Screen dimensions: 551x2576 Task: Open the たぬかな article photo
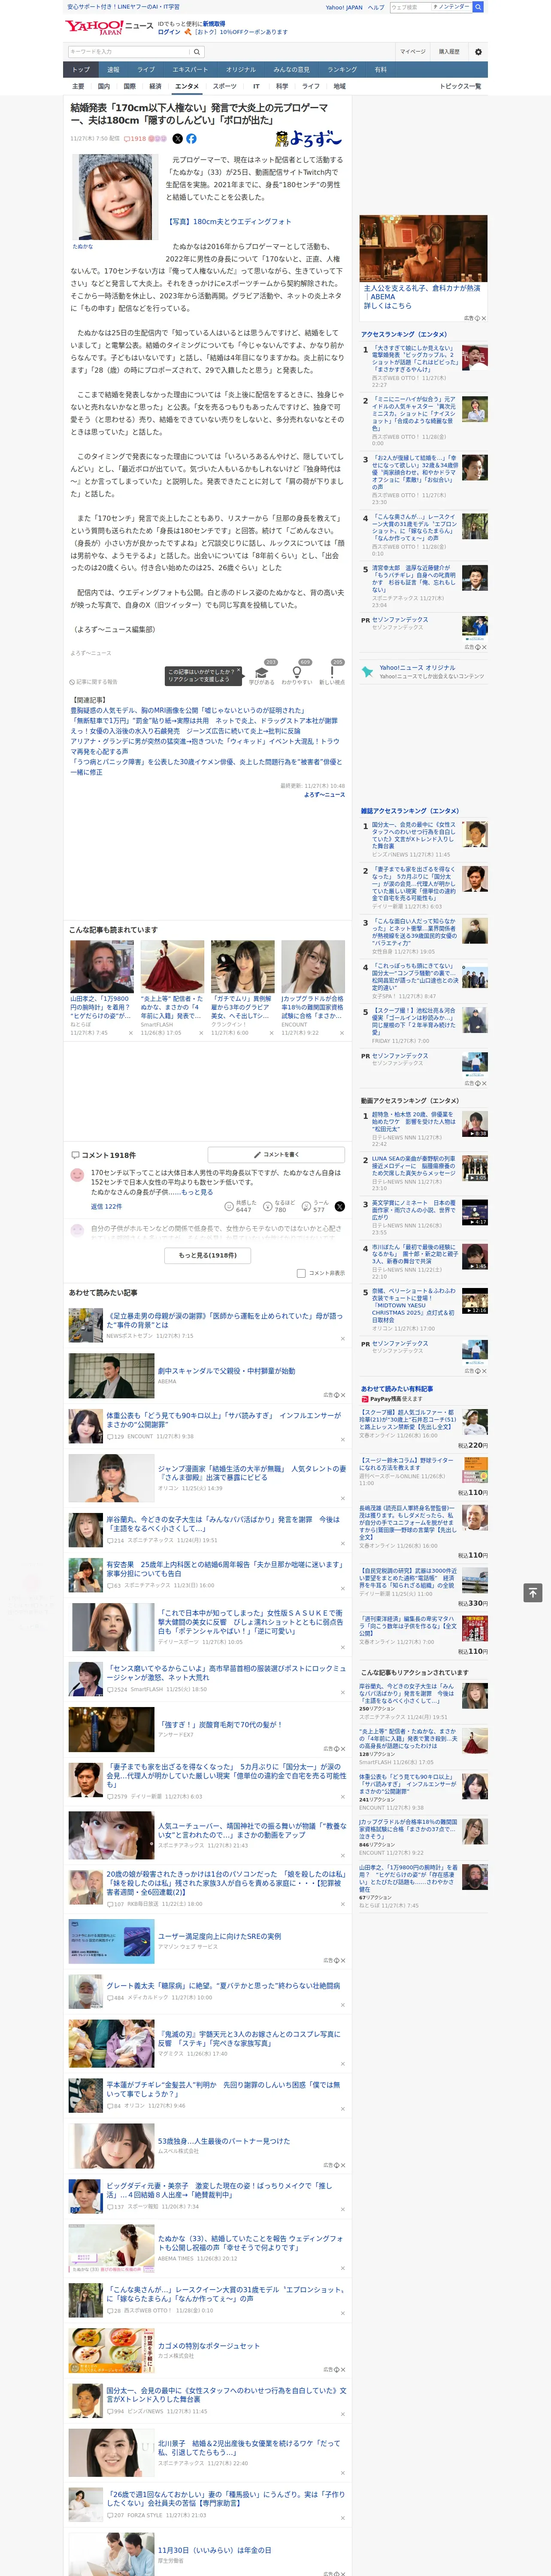tap(114, 197)
